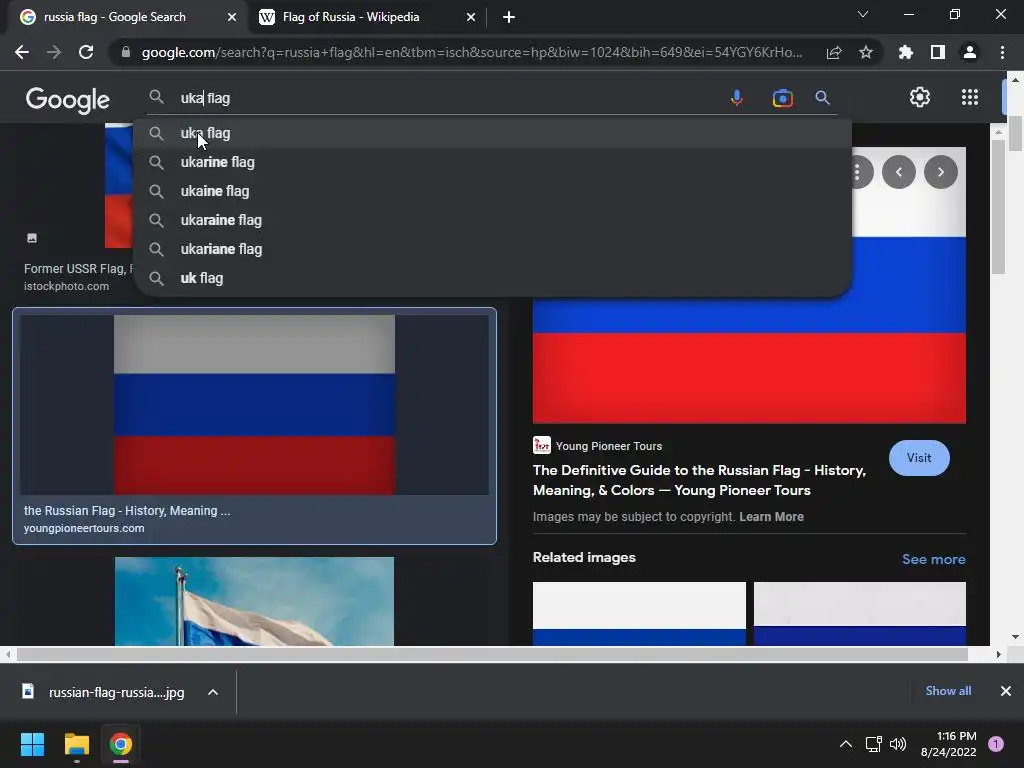
Task: Select suggestion "ukarine flag"
Action: [492, 162]
